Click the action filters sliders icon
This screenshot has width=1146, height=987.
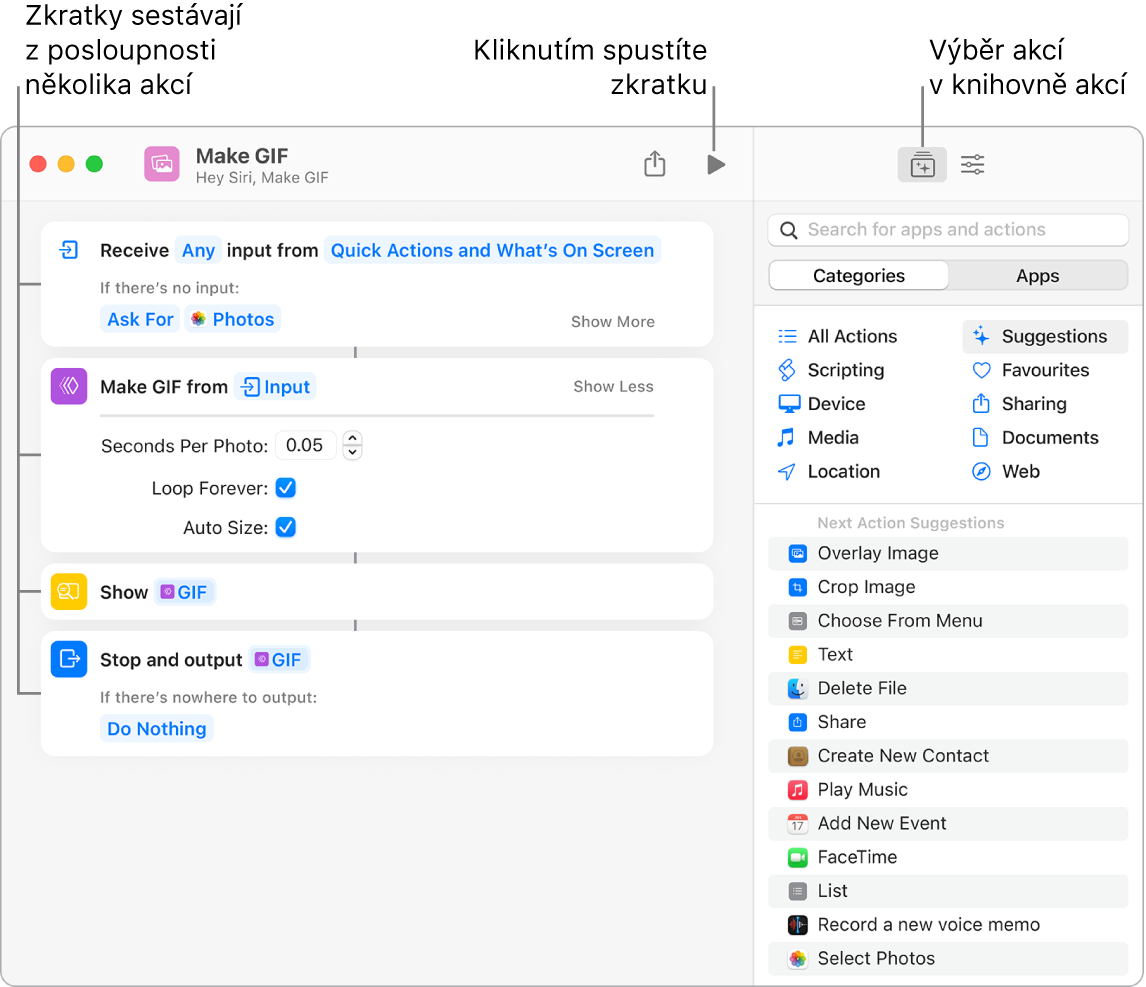[x=971, y=164]
